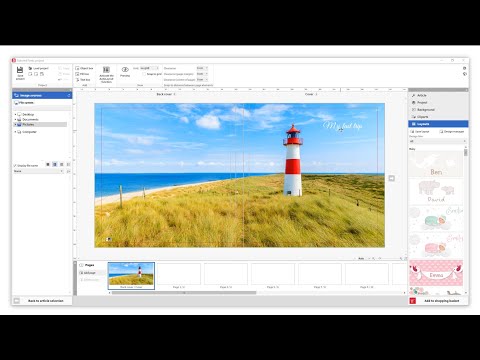Click the Image sources panel header
The height and width of the screenshot is (360, 480).
pyautogui.click(x=42, y=95)
